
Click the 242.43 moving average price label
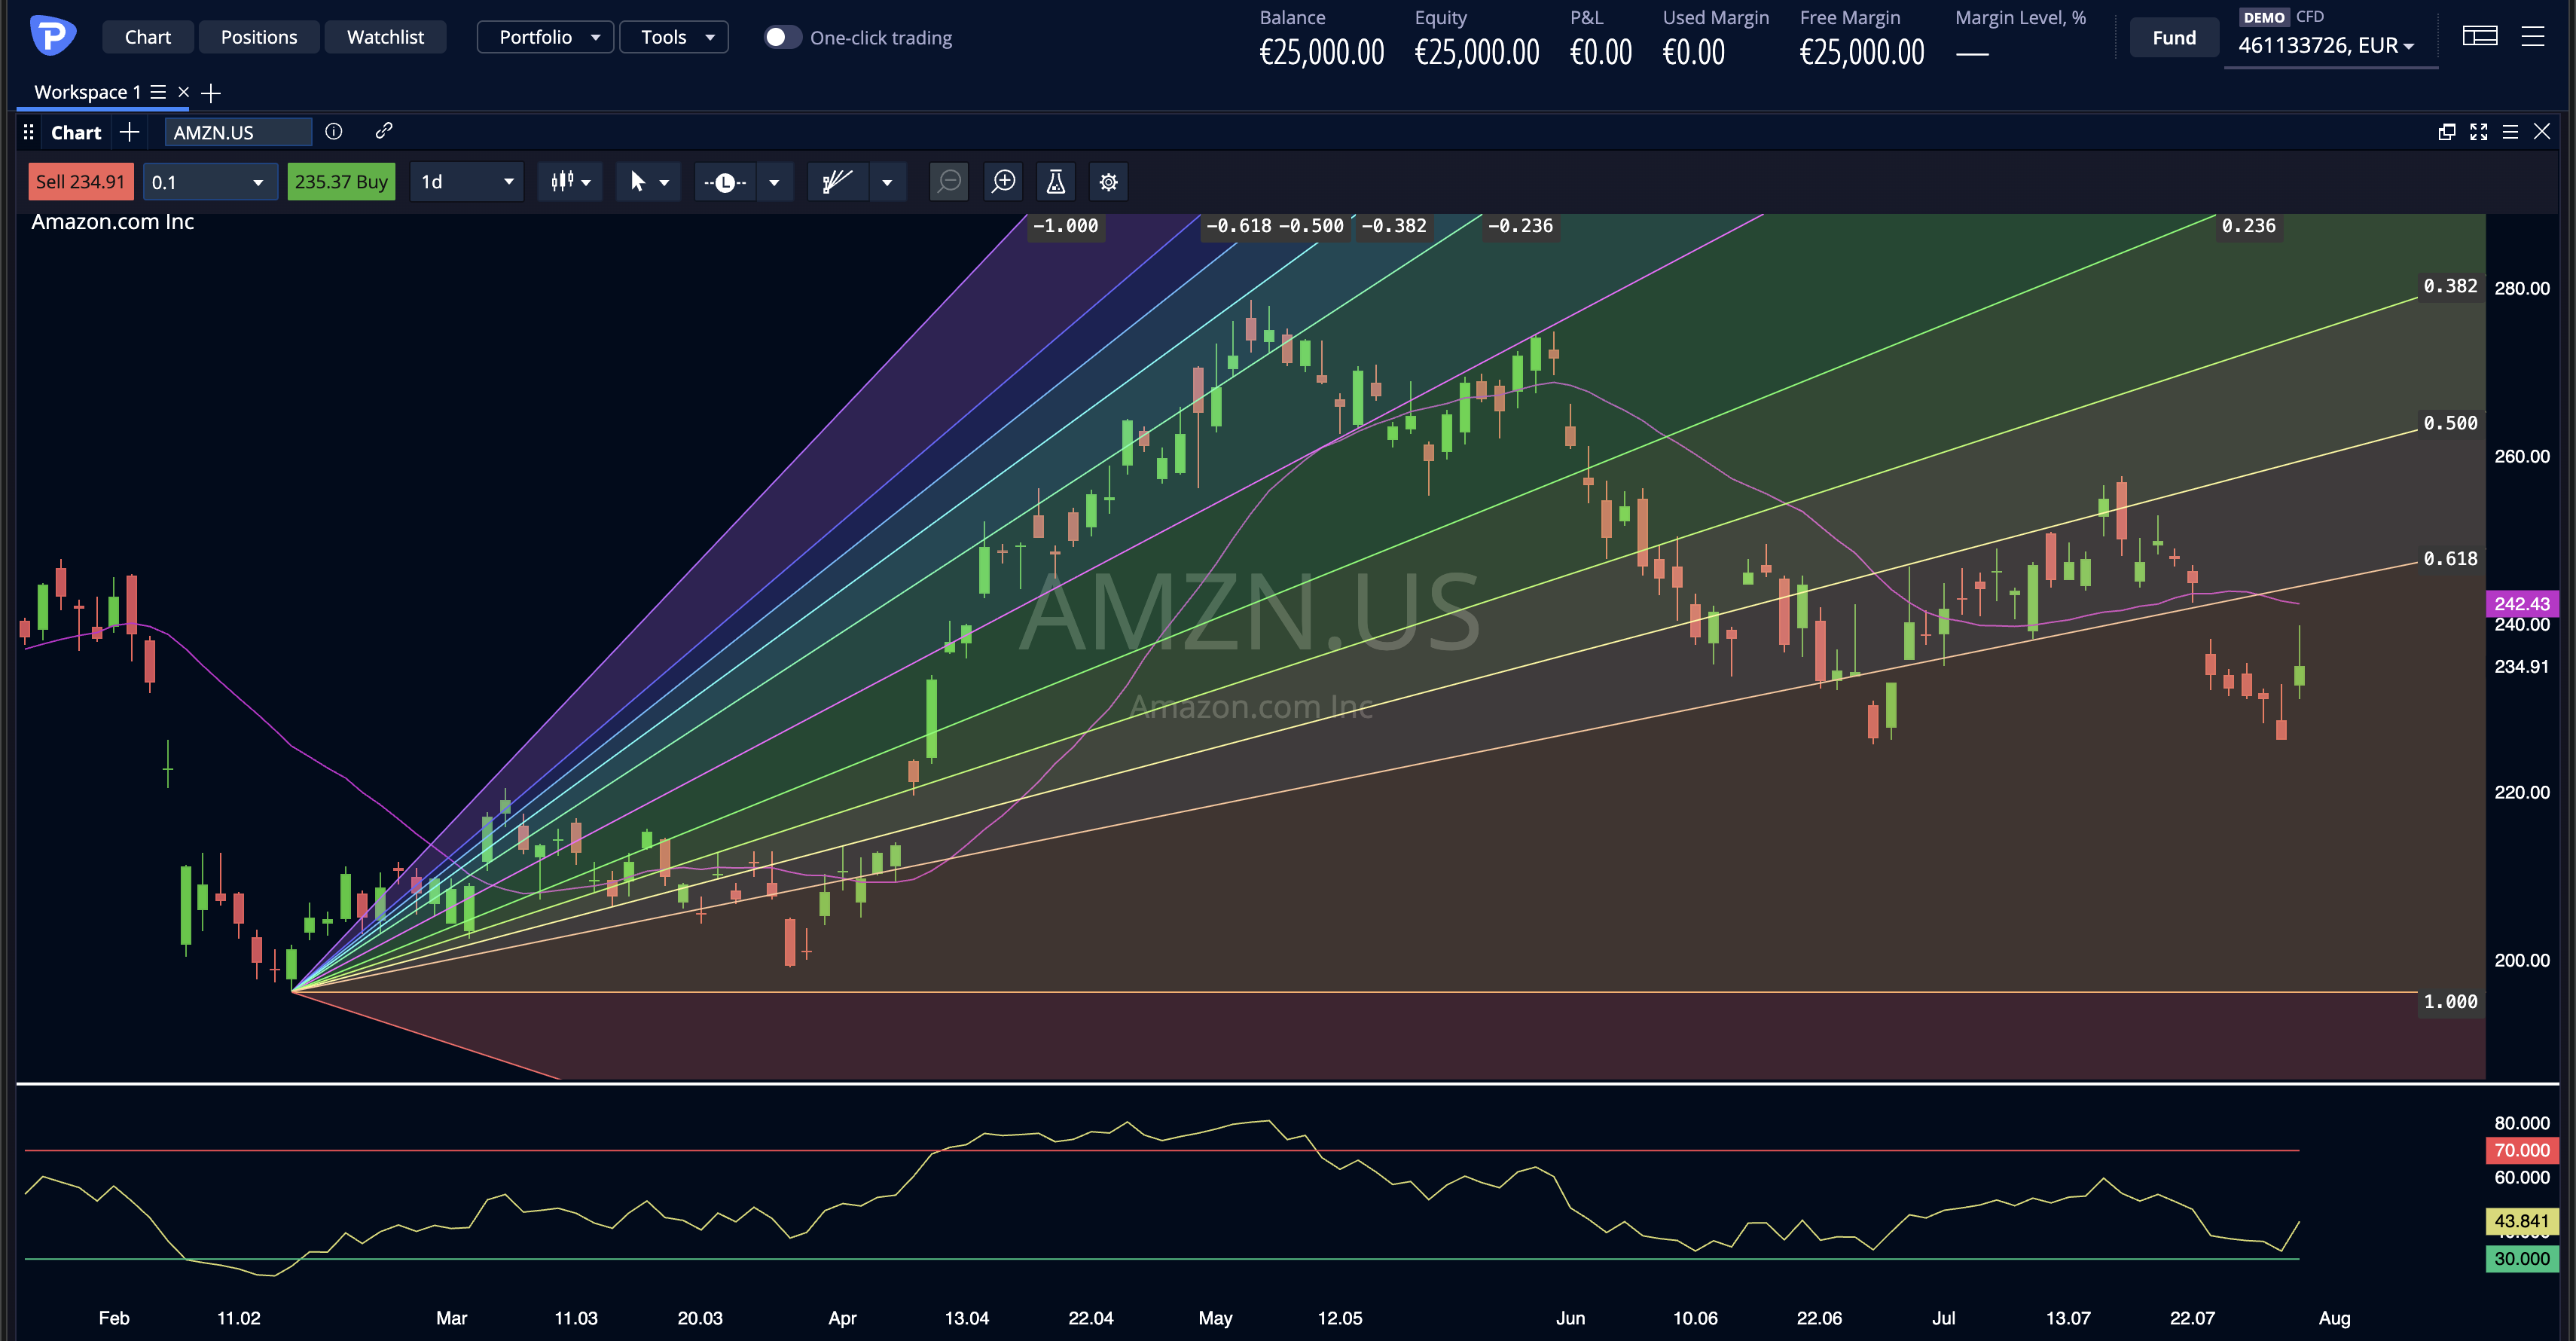pos(2521,603)
